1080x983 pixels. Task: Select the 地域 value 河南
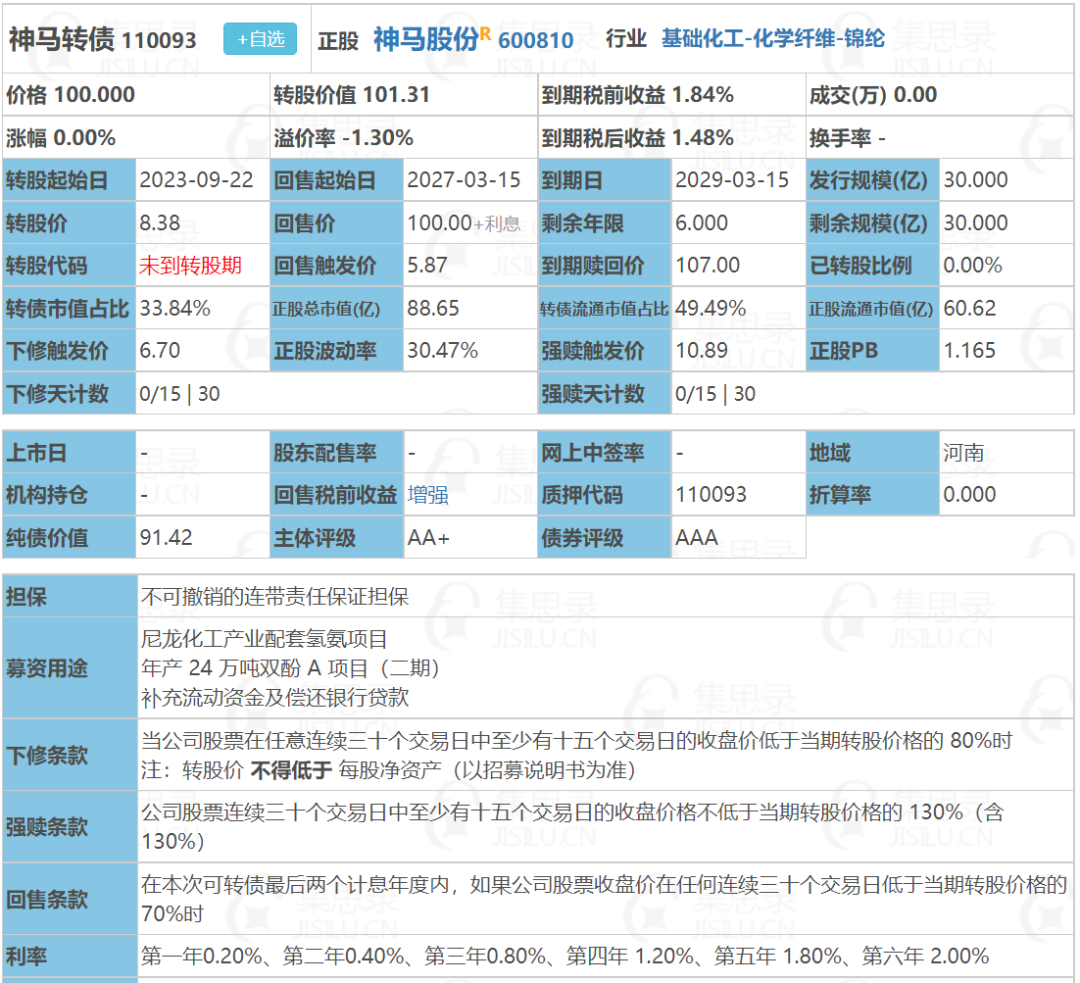pyautogui.click(x=963, y=453)
